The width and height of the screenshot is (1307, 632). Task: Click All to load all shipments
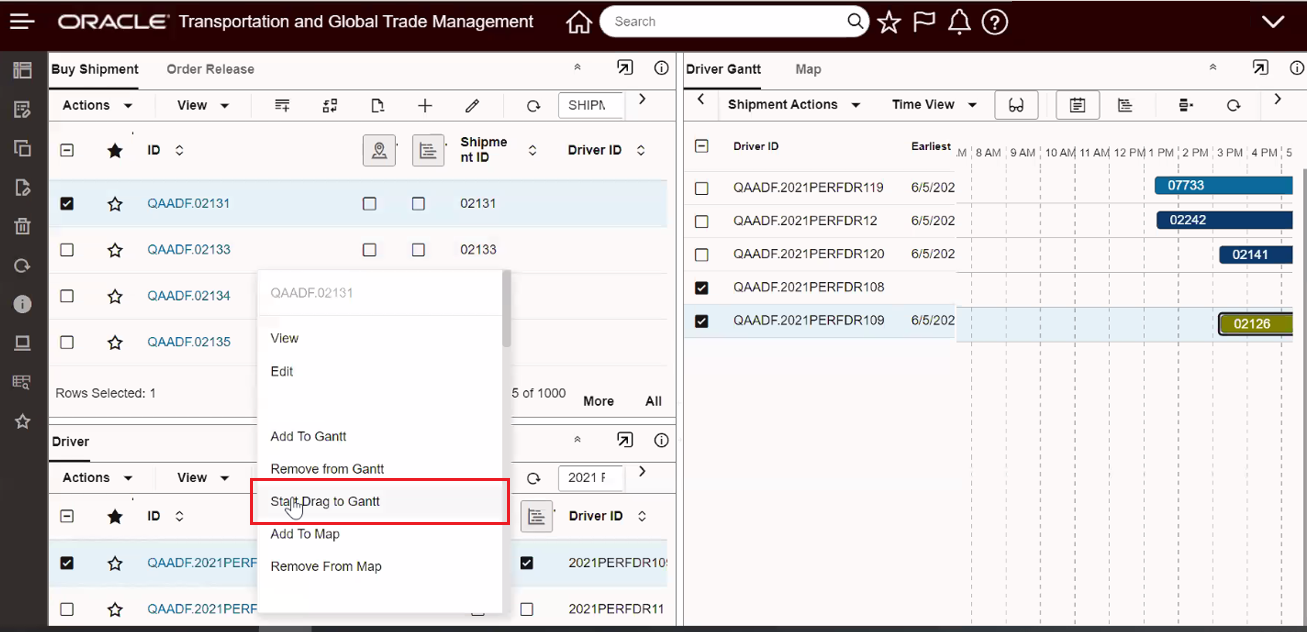point(653,401)
